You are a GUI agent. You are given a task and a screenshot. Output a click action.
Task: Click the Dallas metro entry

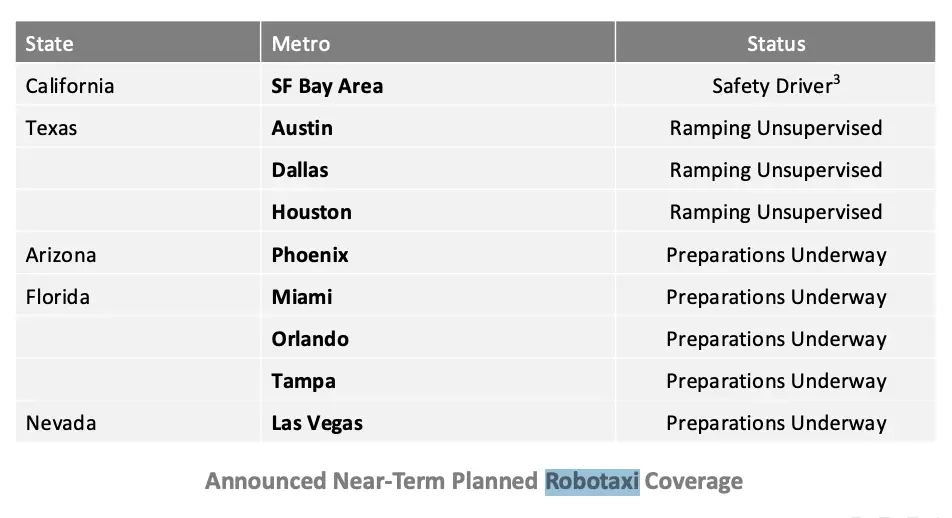[300, 170]
